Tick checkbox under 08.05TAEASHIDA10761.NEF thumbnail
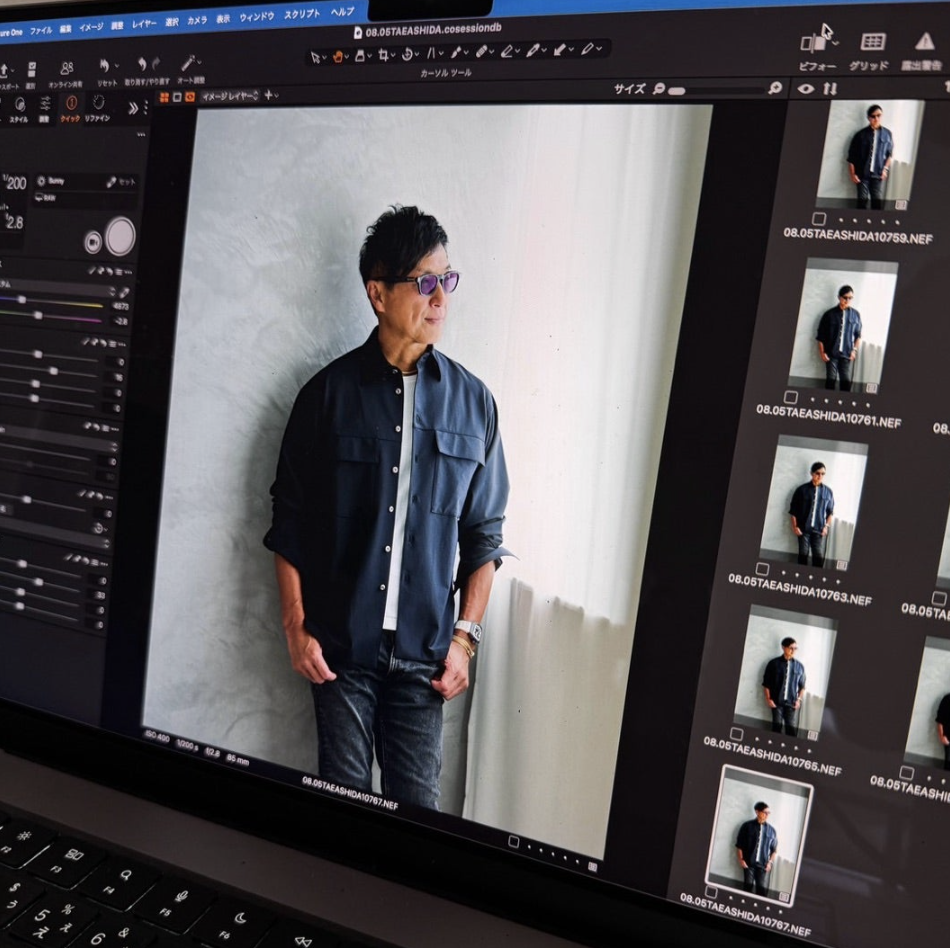 tap(790, 397)
